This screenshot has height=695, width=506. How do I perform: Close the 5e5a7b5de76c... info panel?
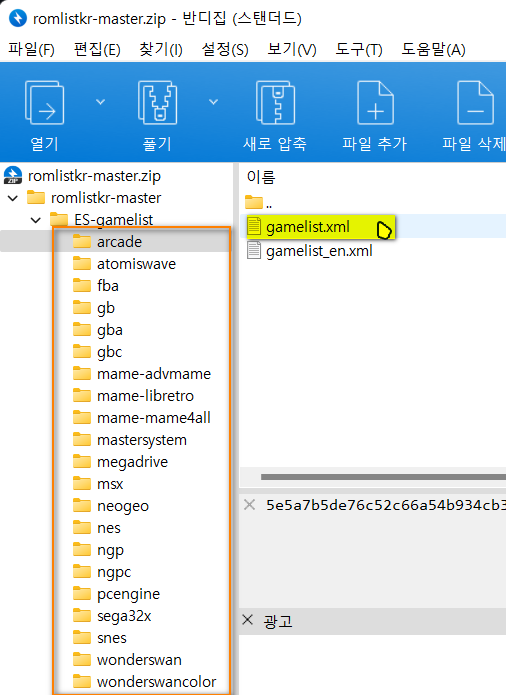click(249, 505)
